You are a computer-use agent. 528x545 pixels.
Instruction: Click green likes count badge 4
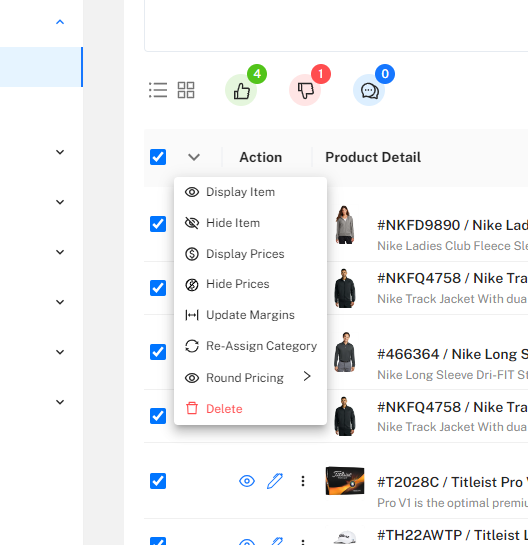click(x=257, y=74)
